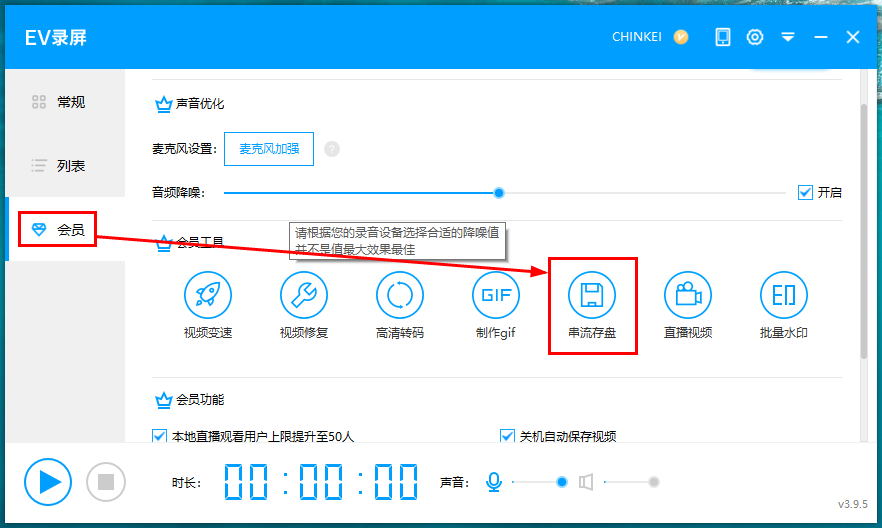
Task: Click the help question mark icon
Action: point(332,149)
